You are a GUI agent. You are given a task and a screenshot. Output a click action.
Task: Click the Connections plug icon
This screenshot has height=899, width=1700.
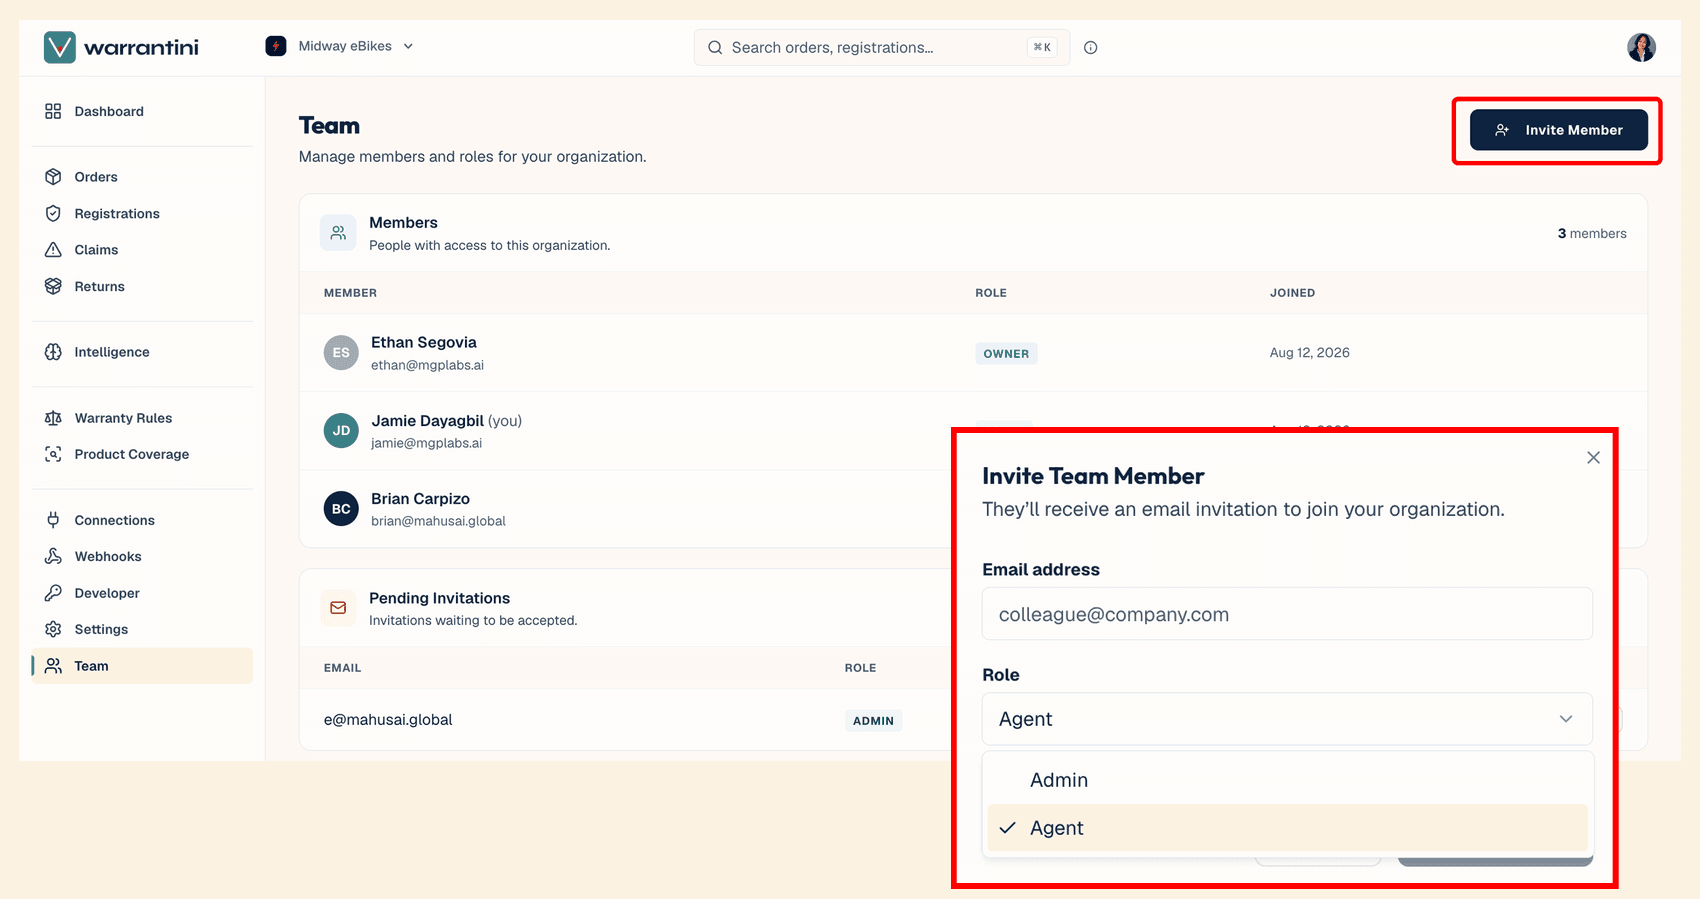click(53, 520)
